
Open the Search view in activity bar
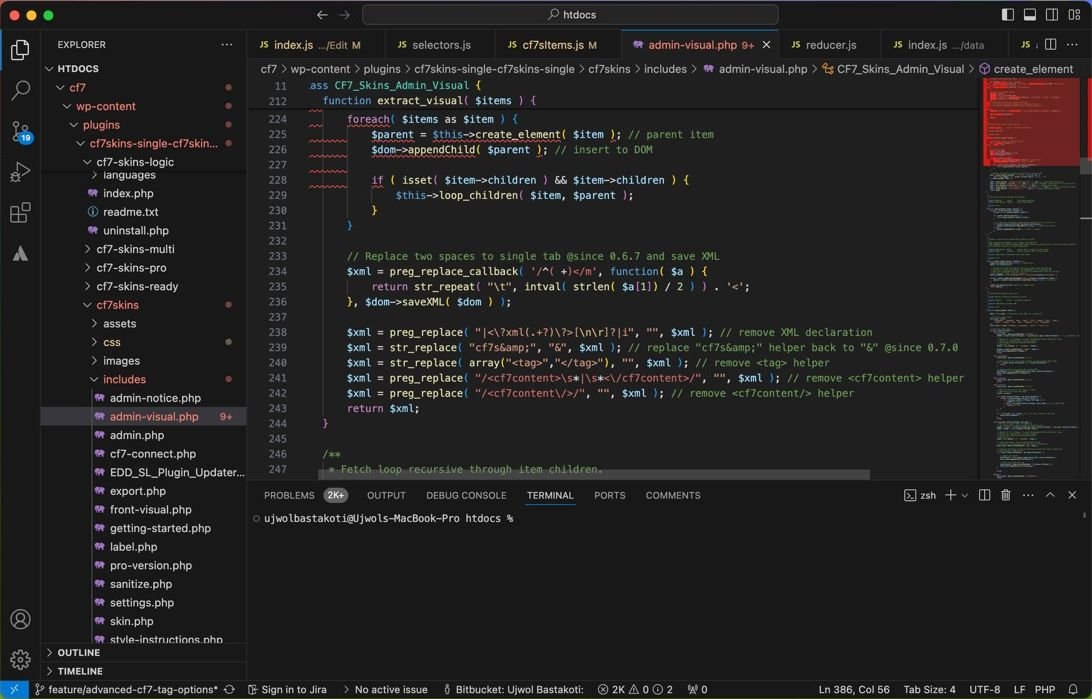click(20, 91)
